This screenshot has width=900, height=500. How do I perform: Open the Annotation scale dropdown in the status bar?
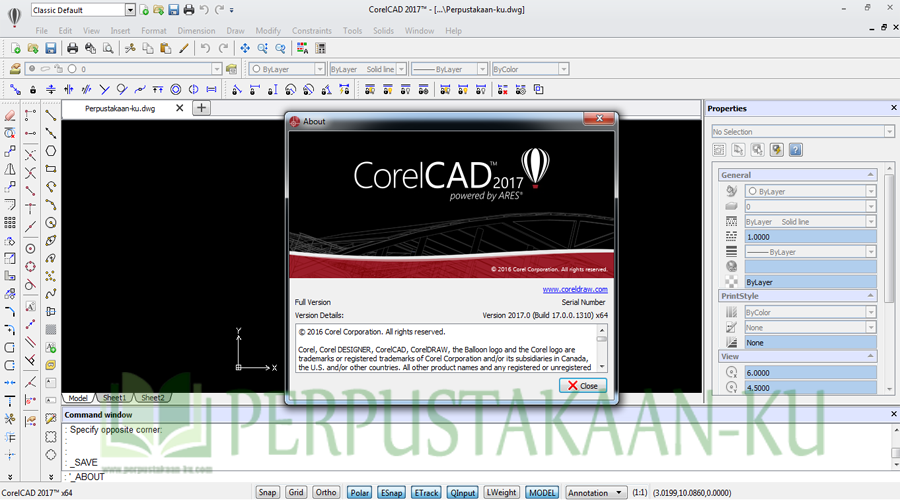[x=595, y=493]
